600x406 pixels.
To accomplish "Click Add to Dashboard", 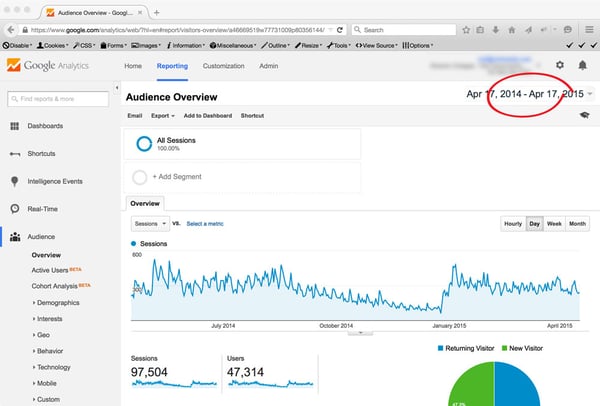I will click(208, 116).
